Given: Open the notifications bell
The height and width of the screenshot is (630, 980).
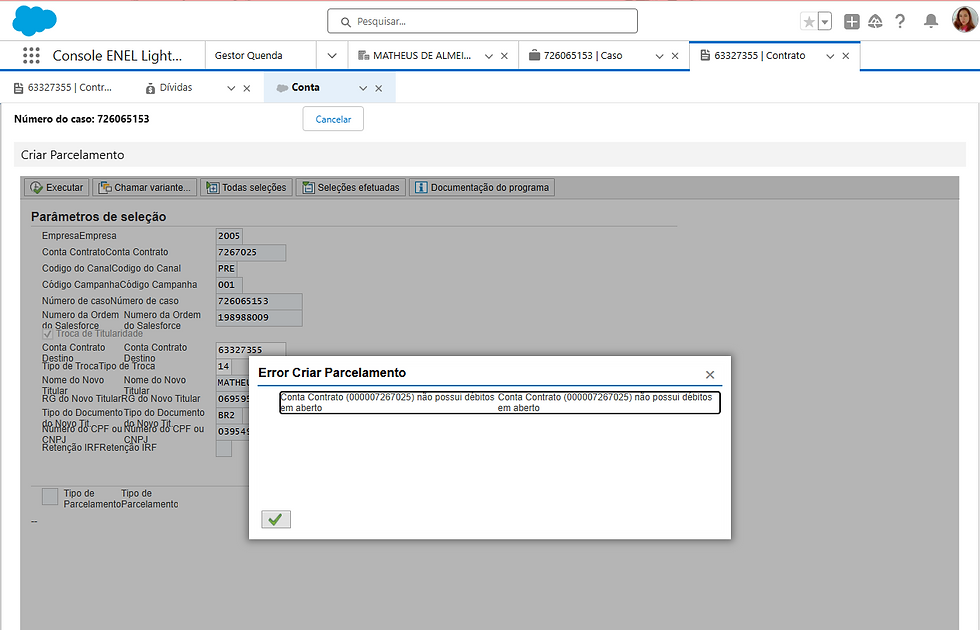Looking at the screenshot, I should click(x=931, y=22).
